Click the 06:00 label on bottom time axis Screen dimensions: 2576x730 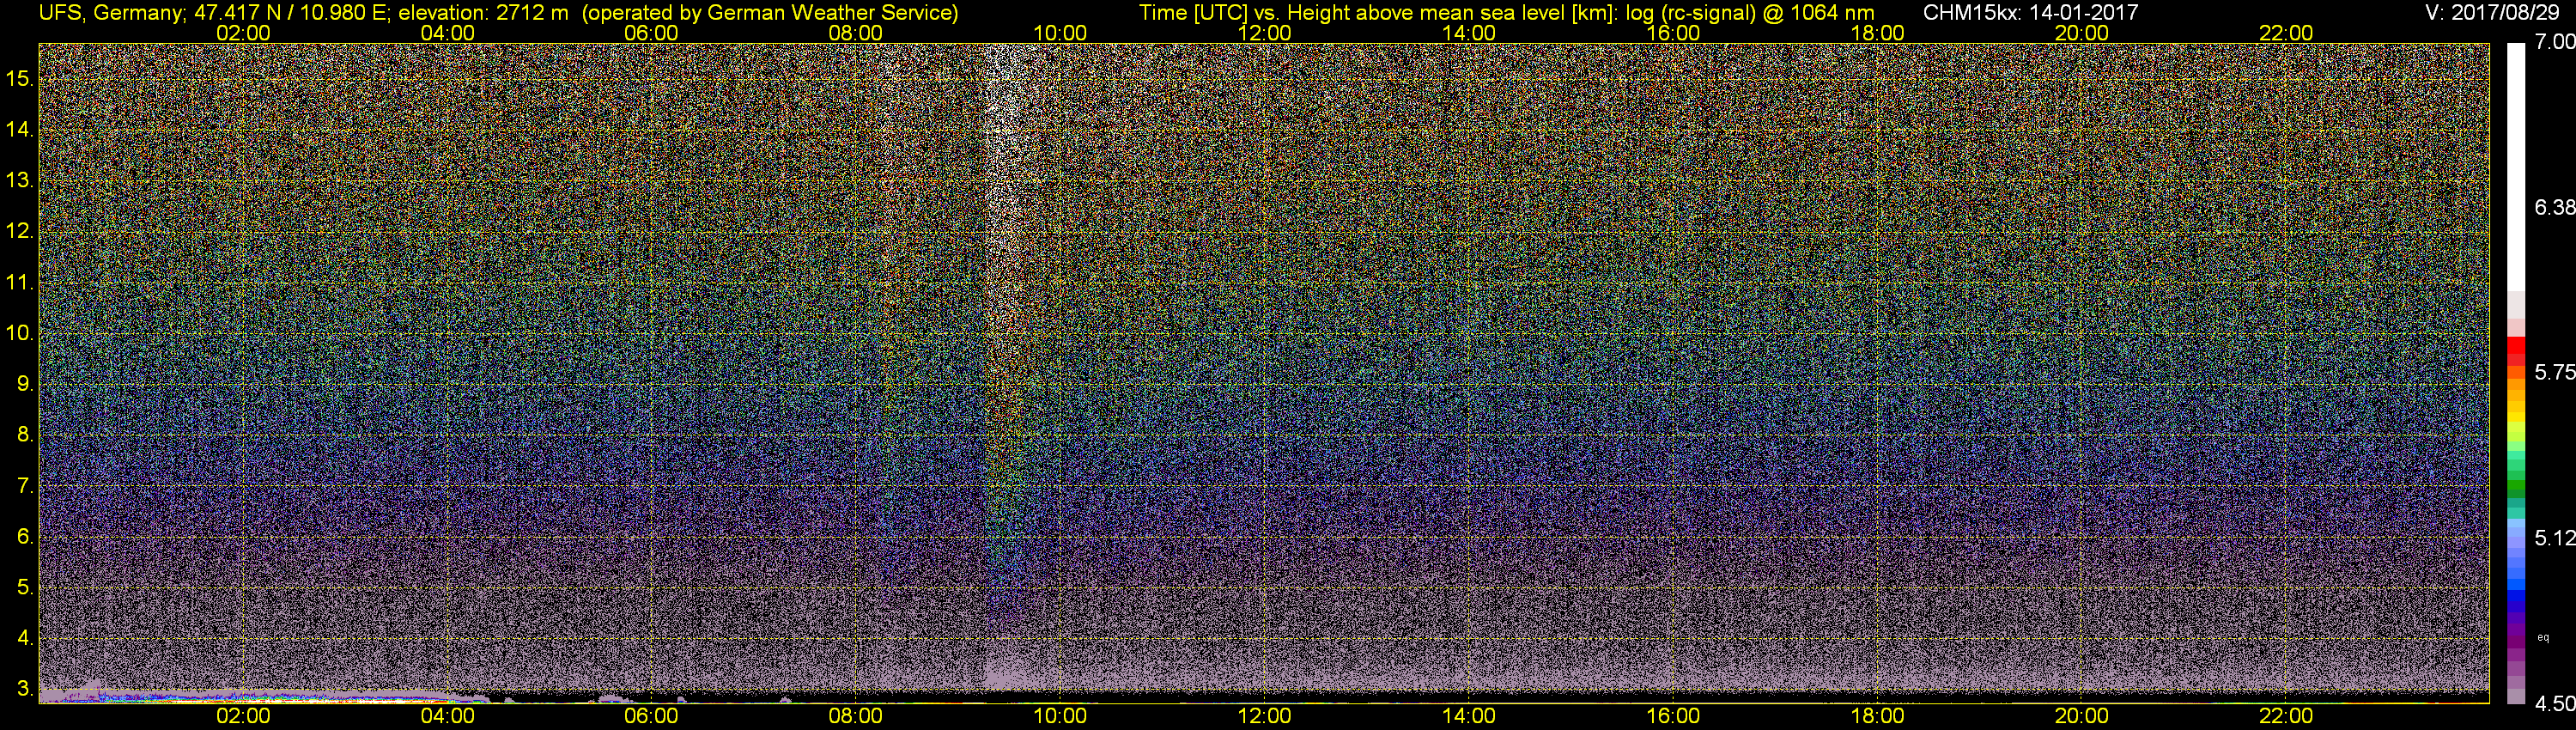[651, 716]
